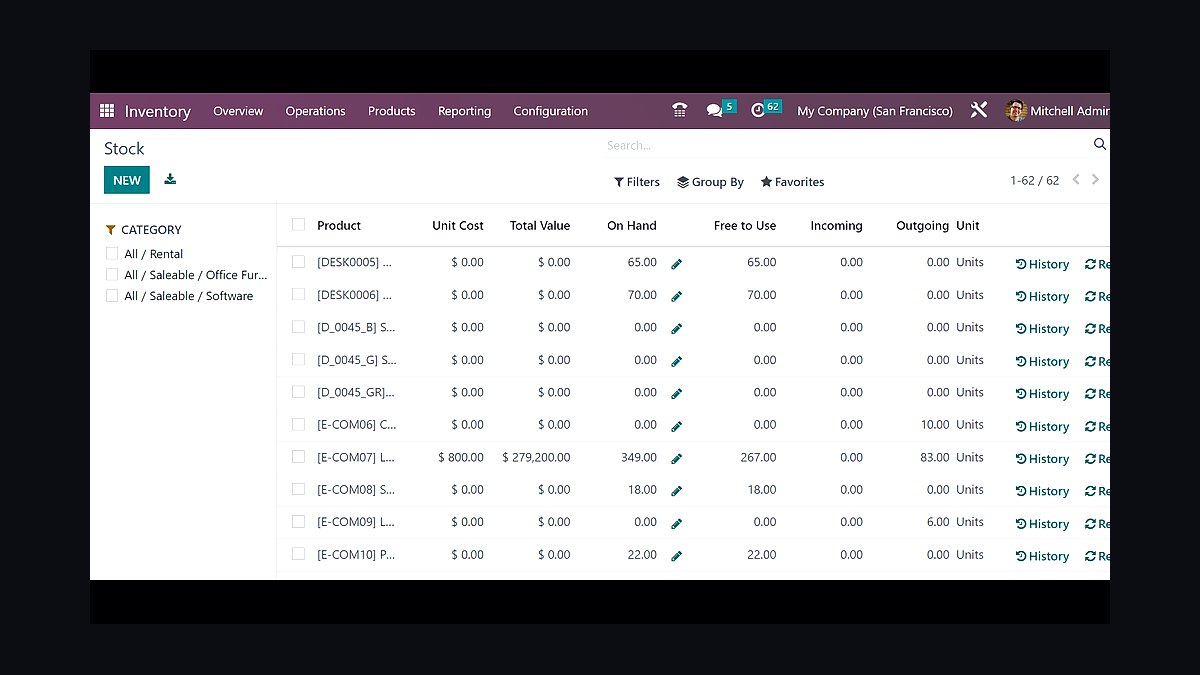
Task: Open History for D_0045_B row
Action: click(1042, 329)
